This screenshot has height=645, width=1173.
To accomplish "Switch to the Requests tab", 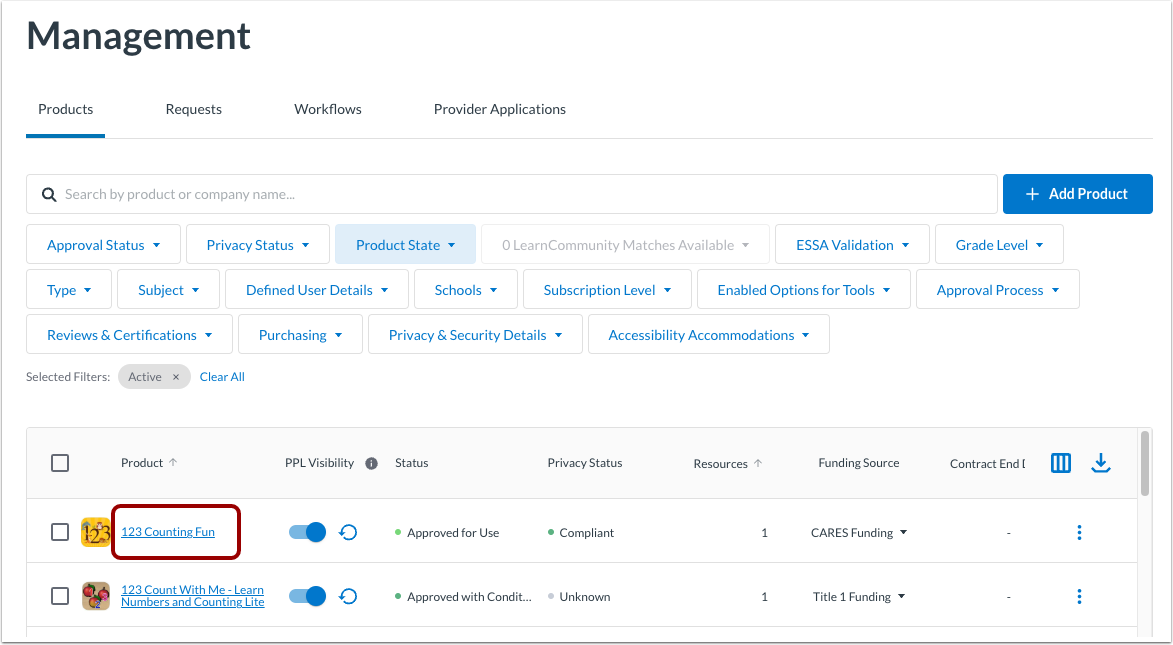I will (x=193, y=109).
